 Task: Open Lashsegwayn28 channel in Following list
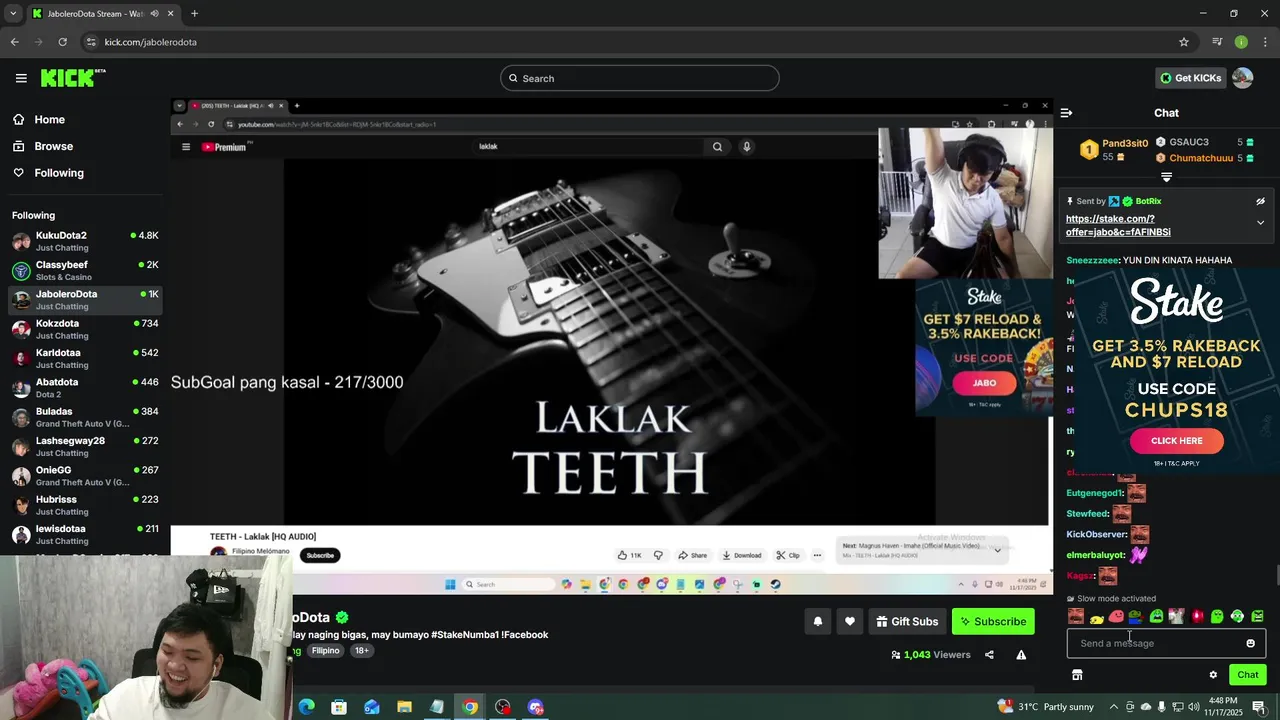coord(85,446)
